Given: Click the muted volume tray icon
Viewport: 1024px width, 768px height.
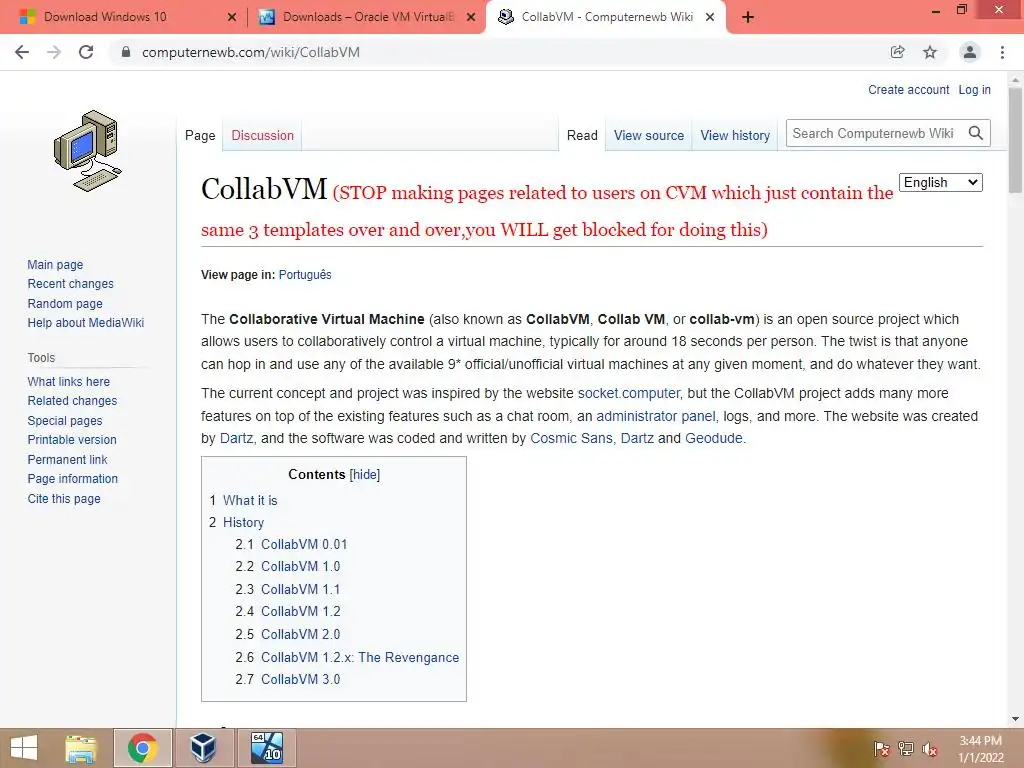Looking at the screenshot, I should [930, 748].
